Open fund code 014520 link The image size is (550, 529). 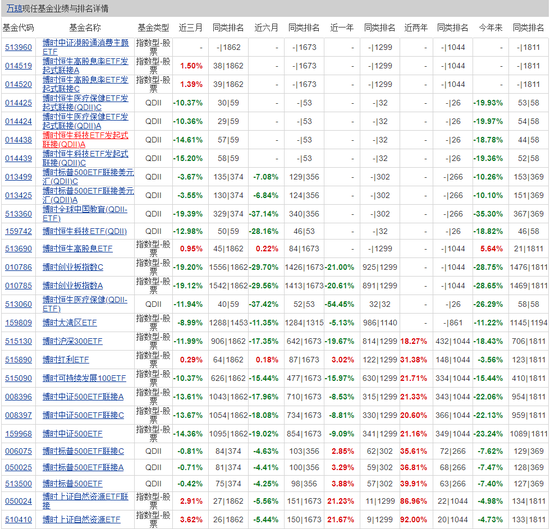point(19,85)
